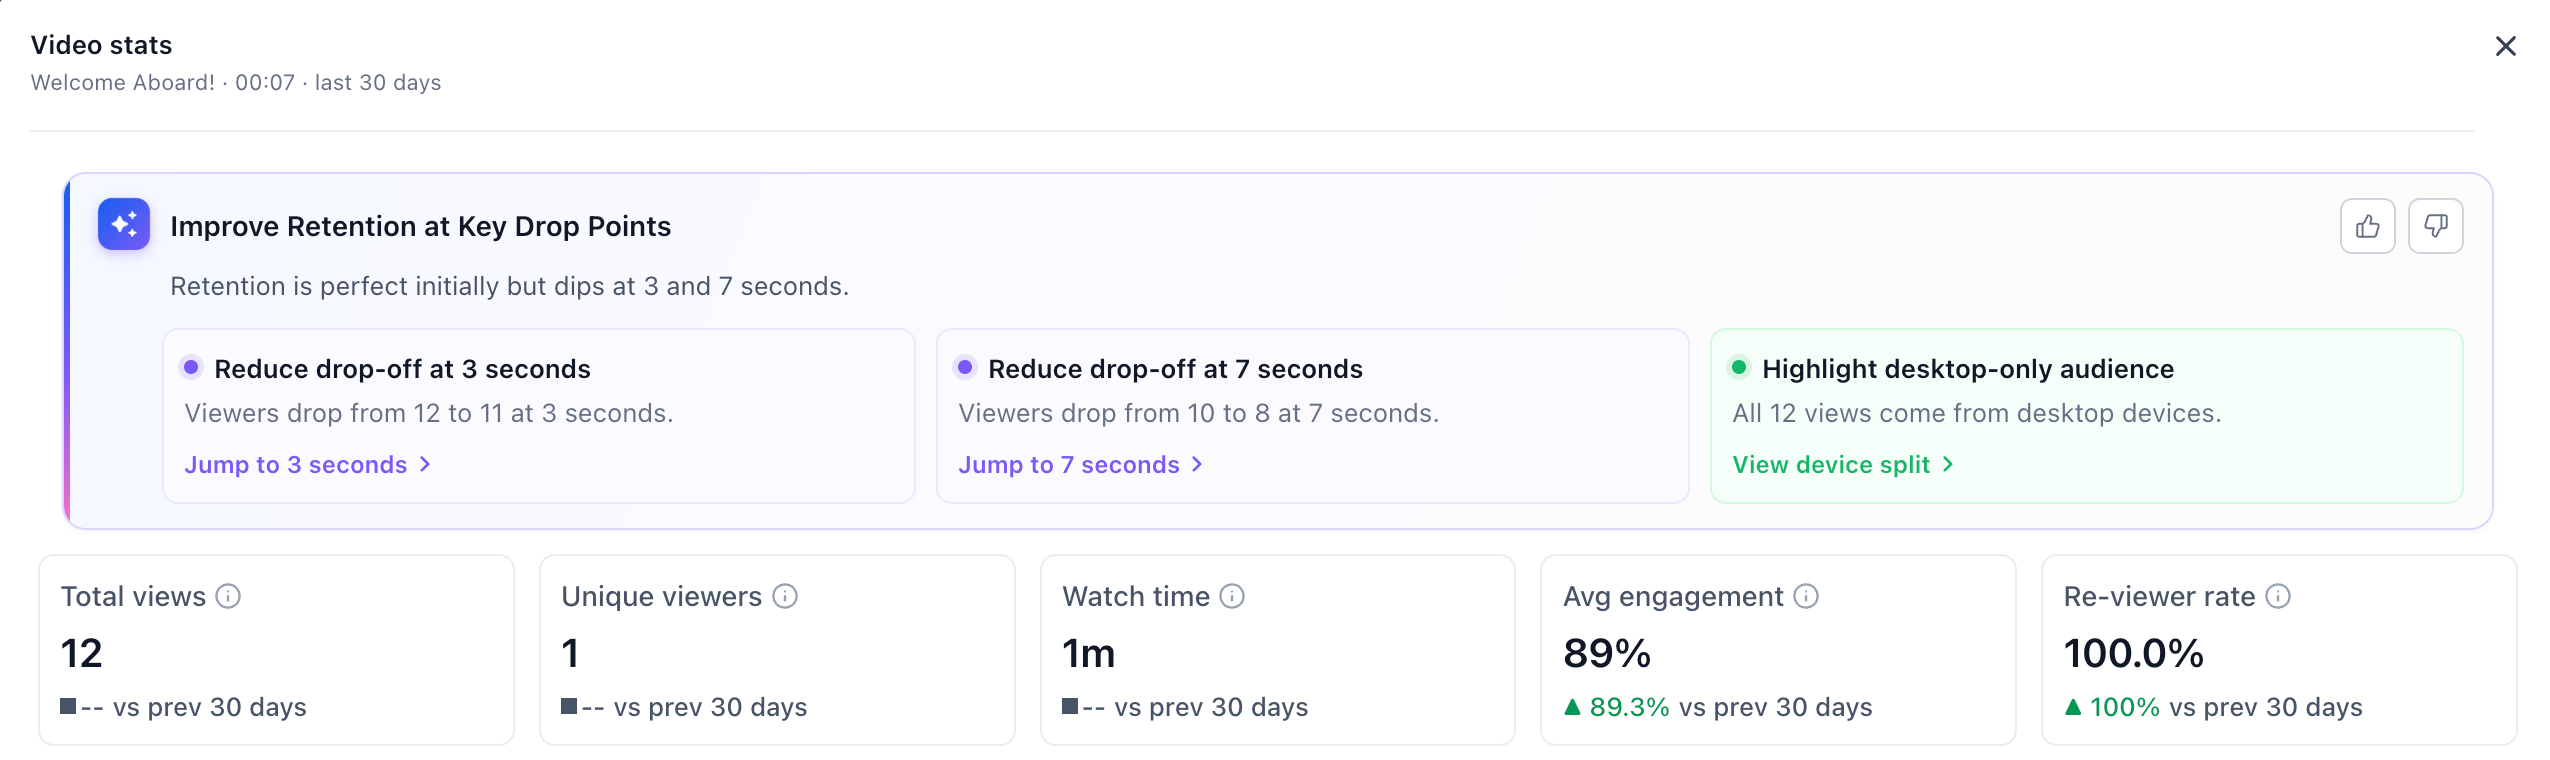Screen dimensions: 2550x760
Task: Click the Re-viewer rate value 100.0%
Action: click(2134, 654)
